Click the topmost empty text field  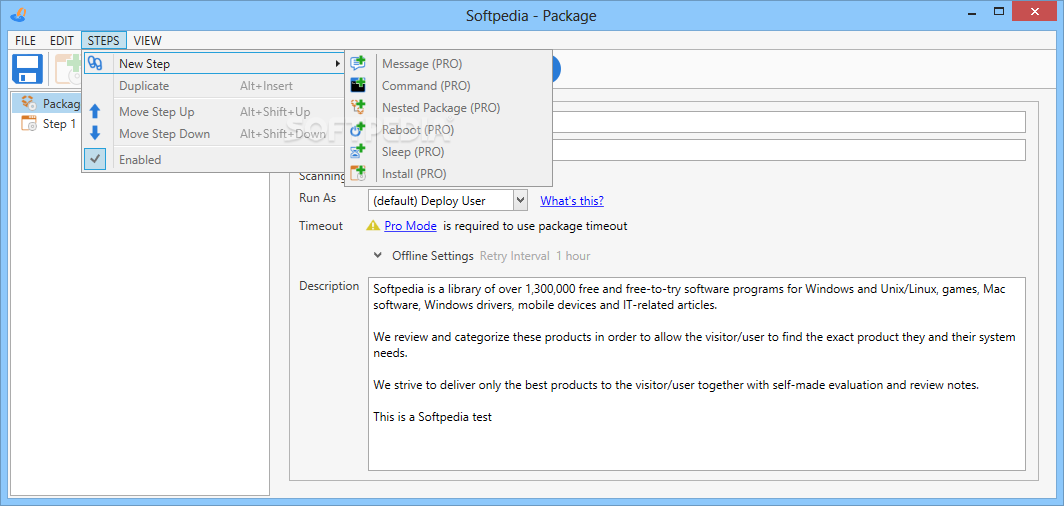pyautogui.click(x=788, y=122)
